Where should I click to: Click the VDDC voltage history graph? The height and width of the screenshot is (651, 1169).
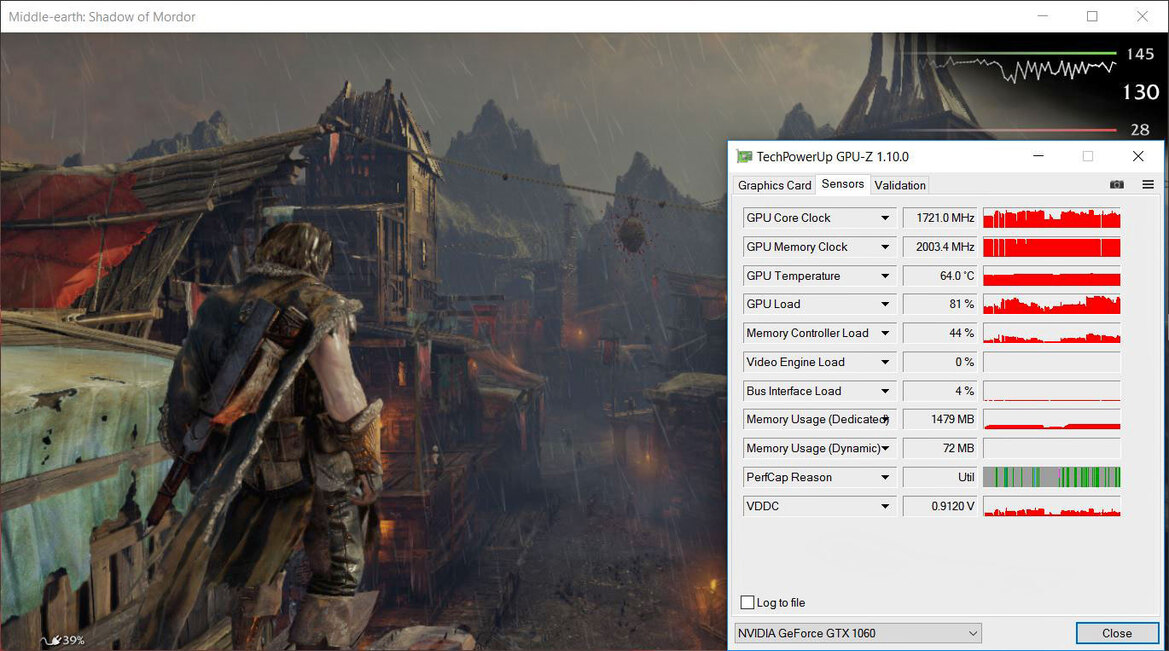tap(1052, 506)
